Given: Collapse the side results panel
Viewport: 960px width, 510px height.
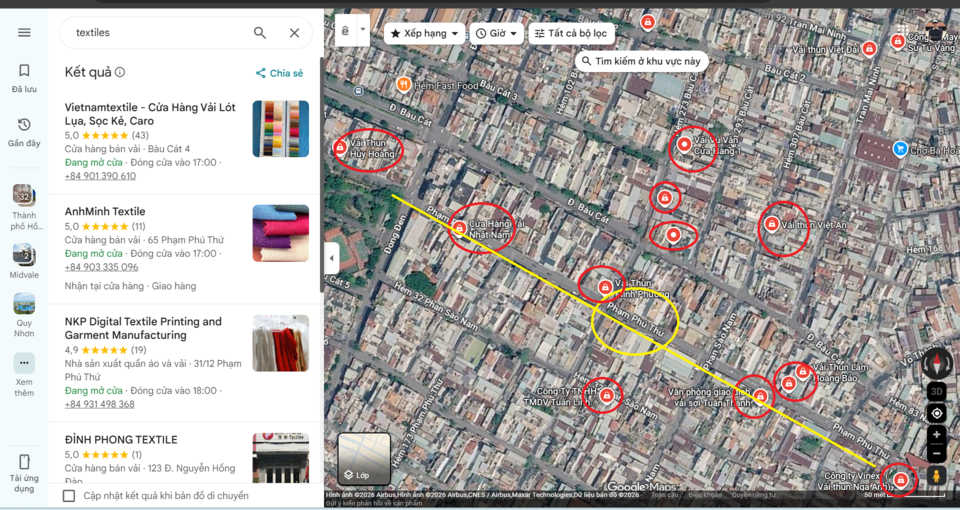Looking at the screenshot, I should 331,258.
